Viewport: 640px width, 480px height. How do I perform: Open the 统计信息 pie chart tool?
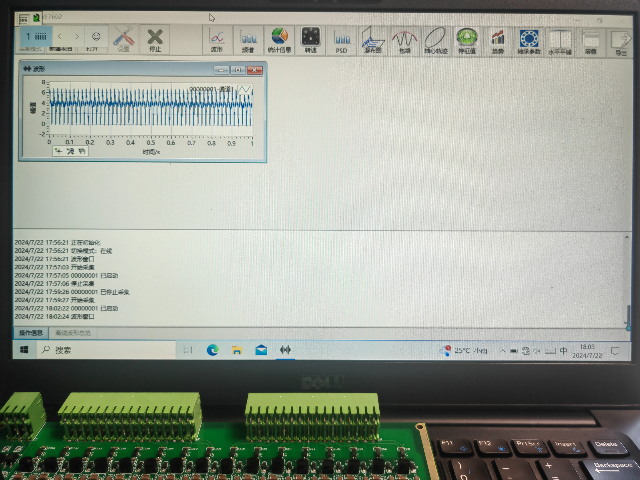coord(280,40)
